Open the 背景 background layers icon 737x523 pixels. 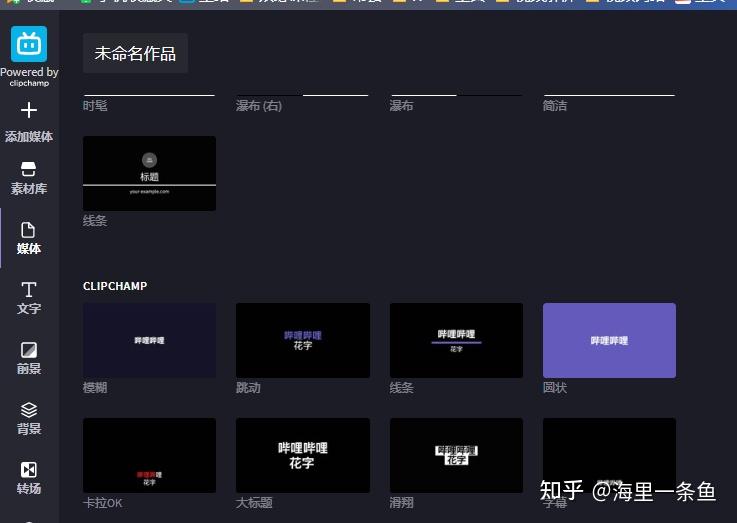[x=29, y=410]
